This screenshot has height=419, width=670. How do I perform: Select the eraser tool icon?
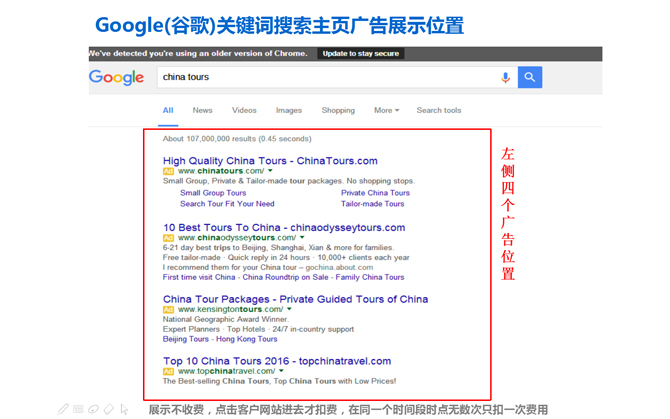coord(109,409)
